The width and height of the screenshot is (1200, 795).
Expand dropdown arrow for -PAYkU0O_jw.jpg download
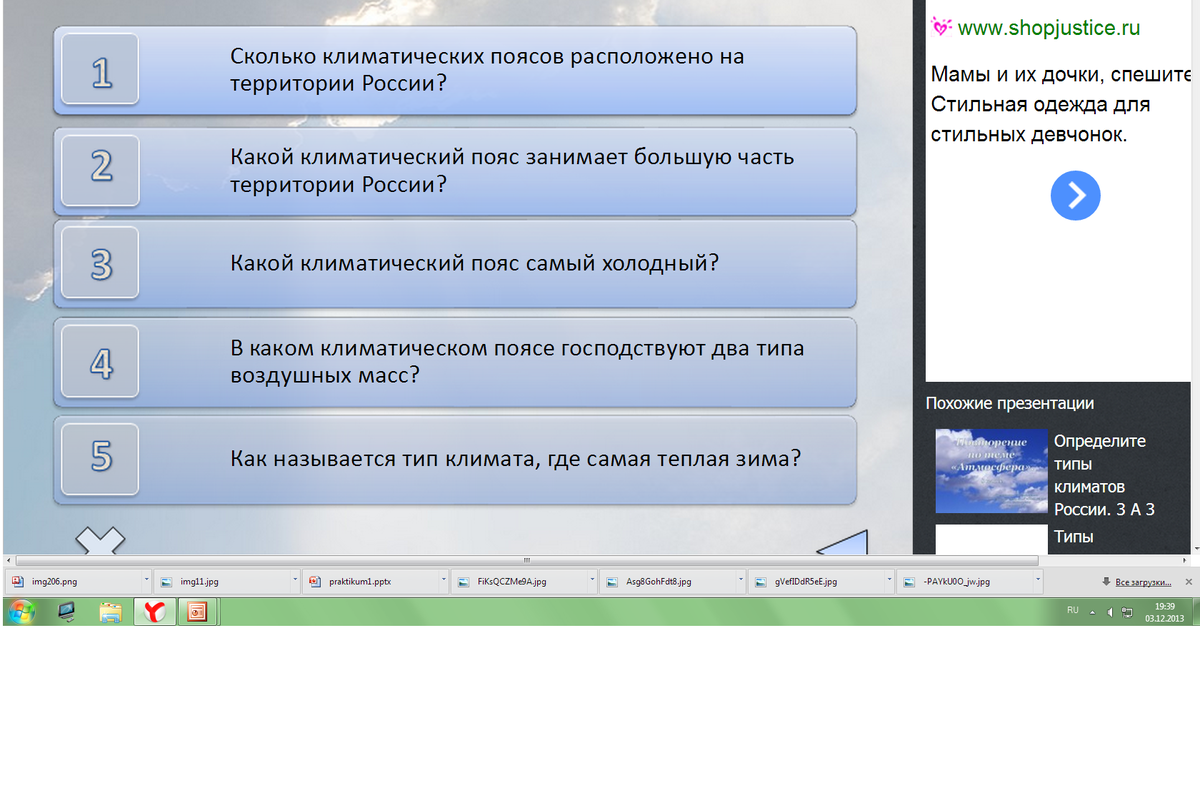[x=1037, y=580]
